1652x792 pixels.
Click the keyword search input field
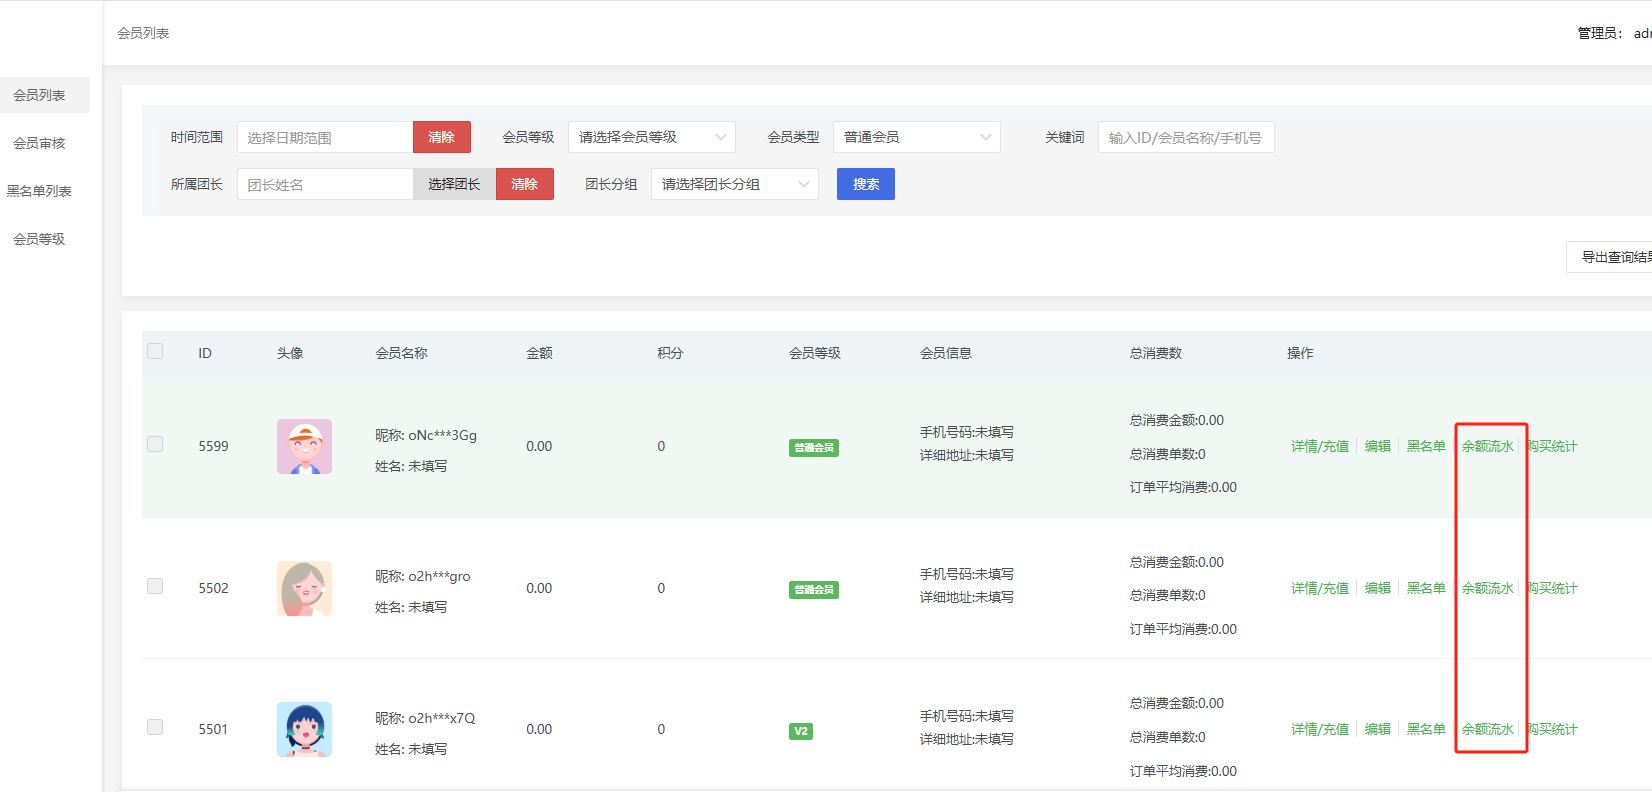click(1185, 137)
